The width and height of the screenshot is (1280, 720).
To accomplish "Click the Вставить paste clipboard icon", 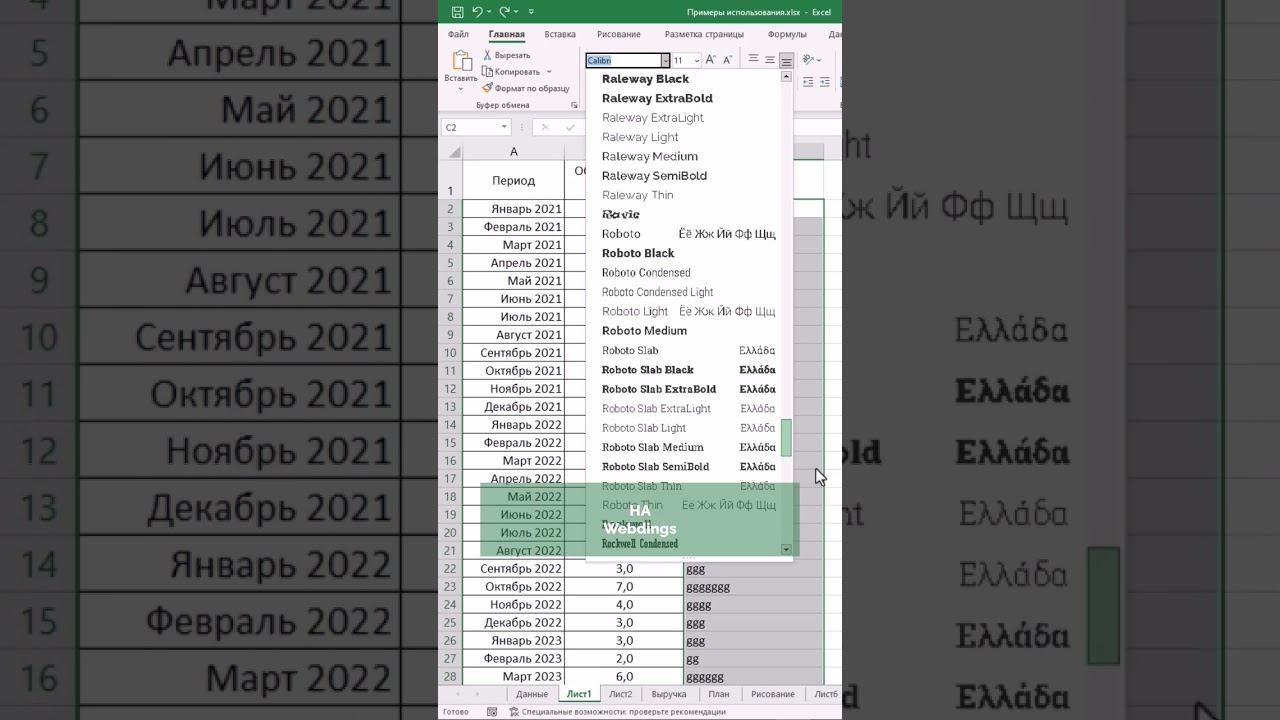I will pyautogui.click(x=461, y=60).
